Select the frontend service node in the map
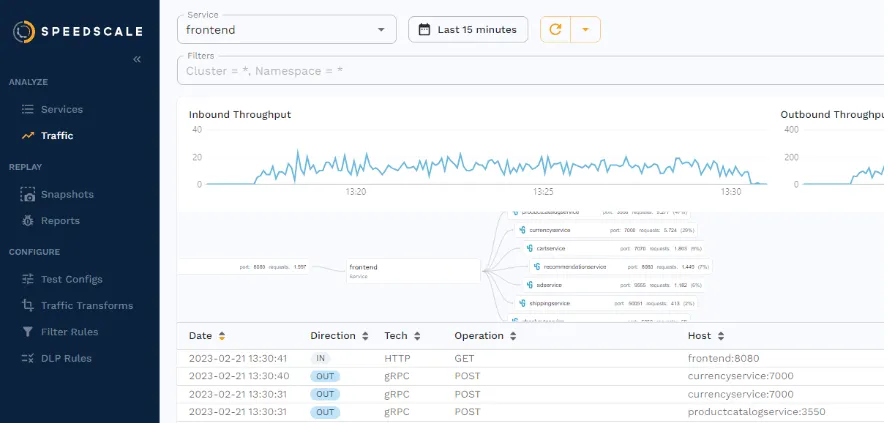Viewport: 888px width, 423px height. tap(413, 271)
